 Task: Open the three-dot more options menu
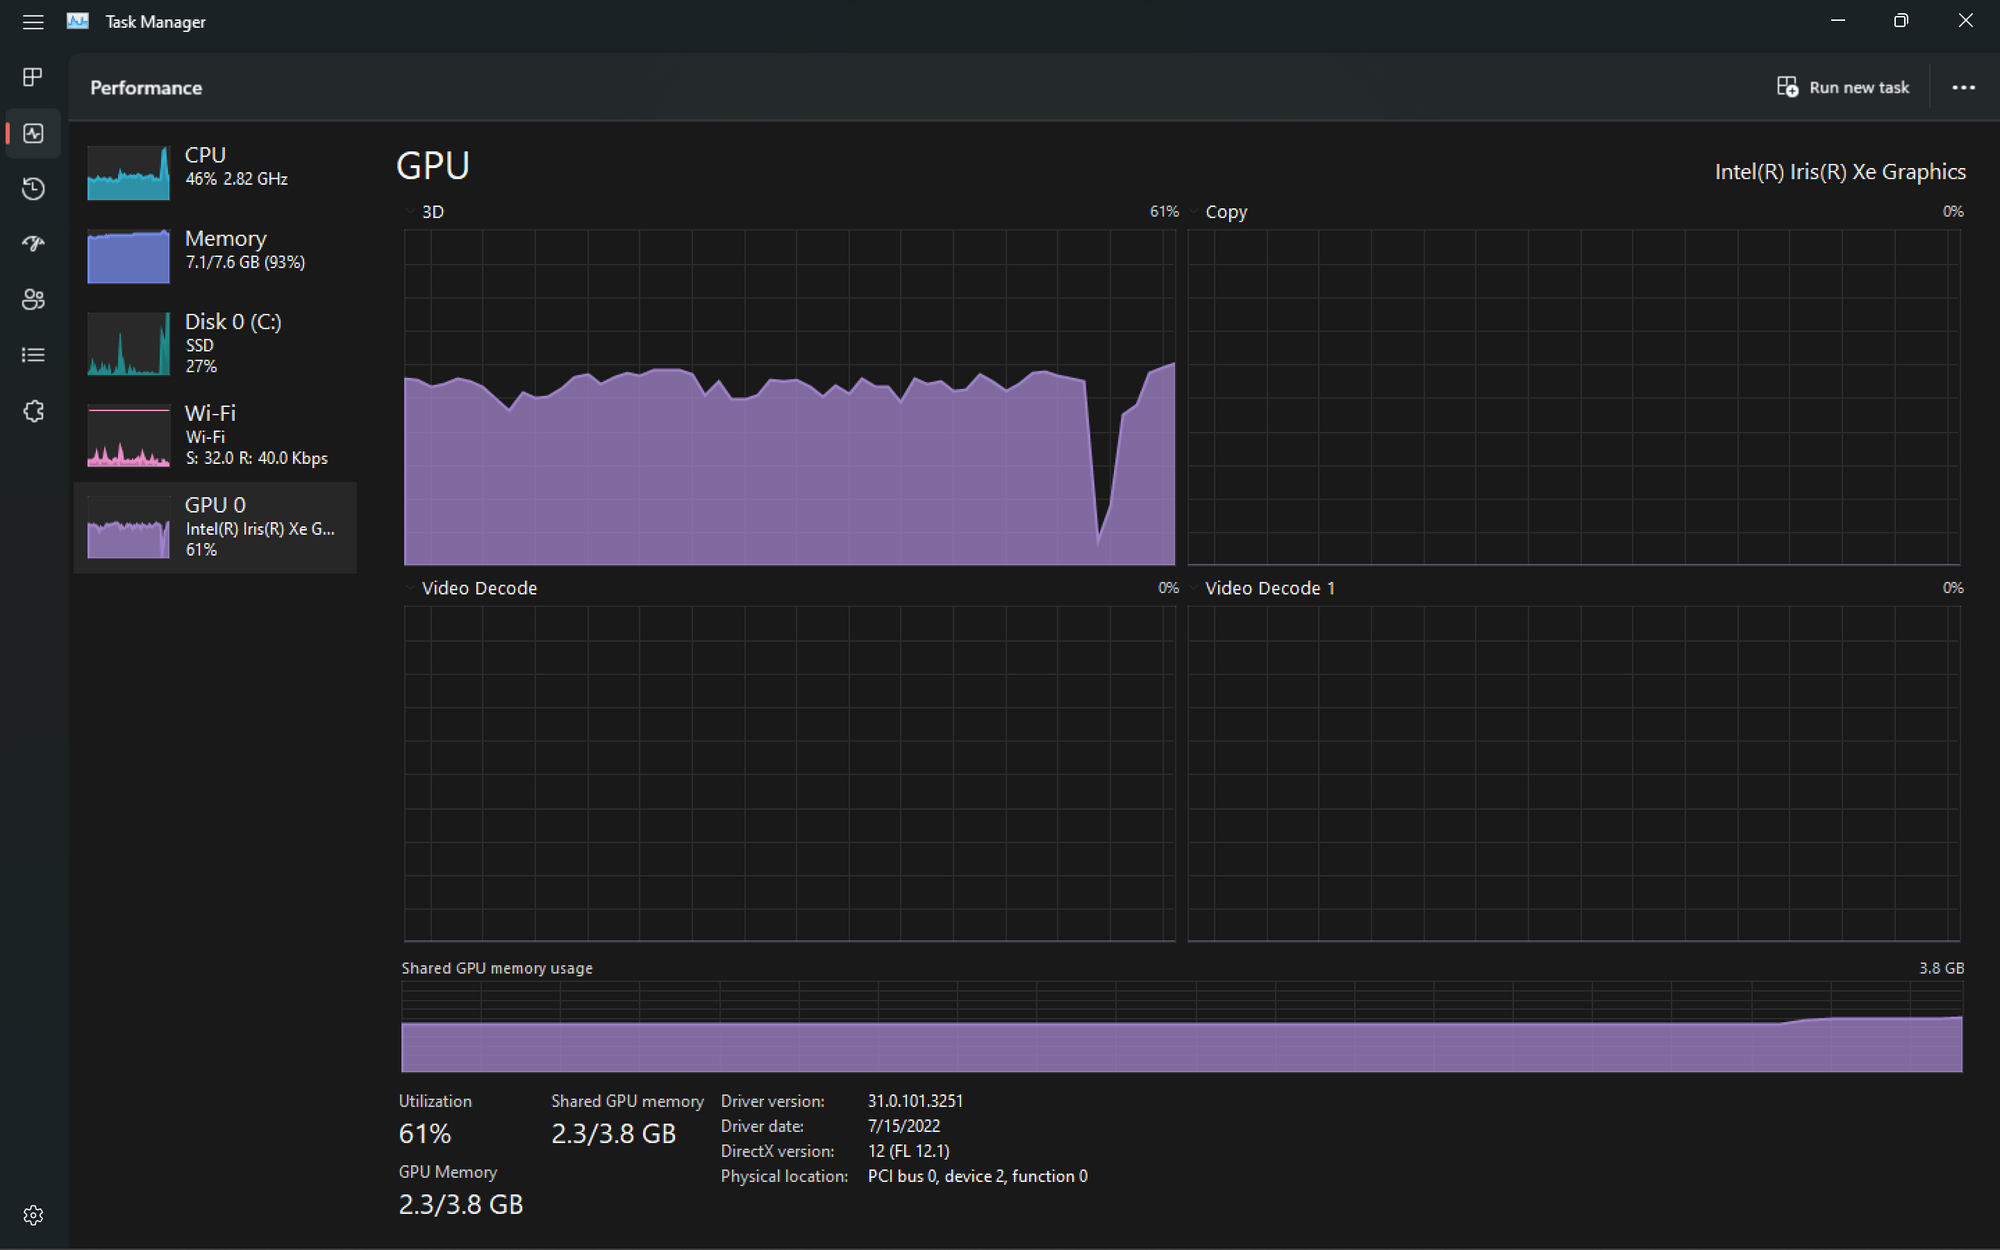tap(1963, 88)
